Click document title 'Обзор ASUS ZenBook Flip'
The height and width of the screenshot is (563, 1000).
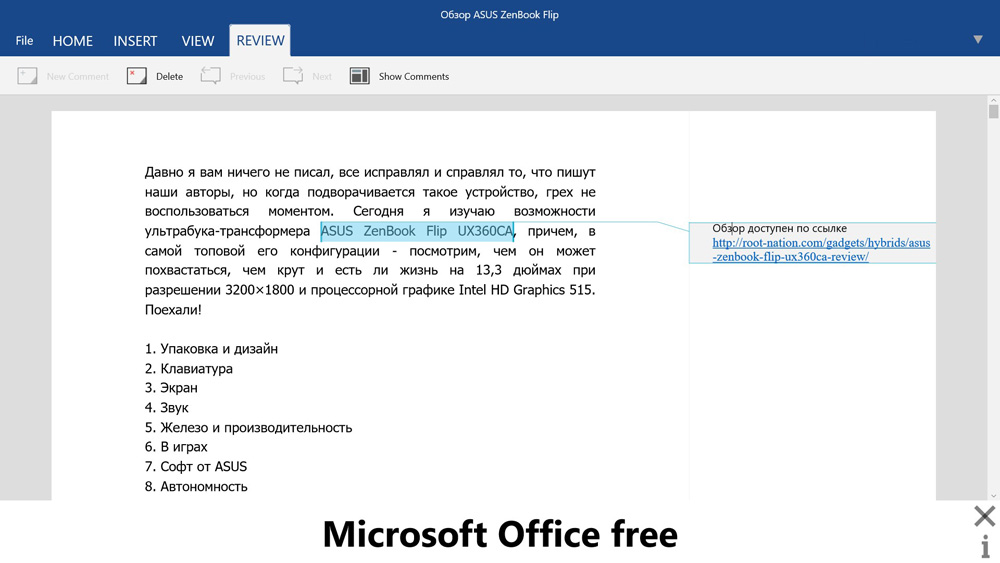[499, 15]
